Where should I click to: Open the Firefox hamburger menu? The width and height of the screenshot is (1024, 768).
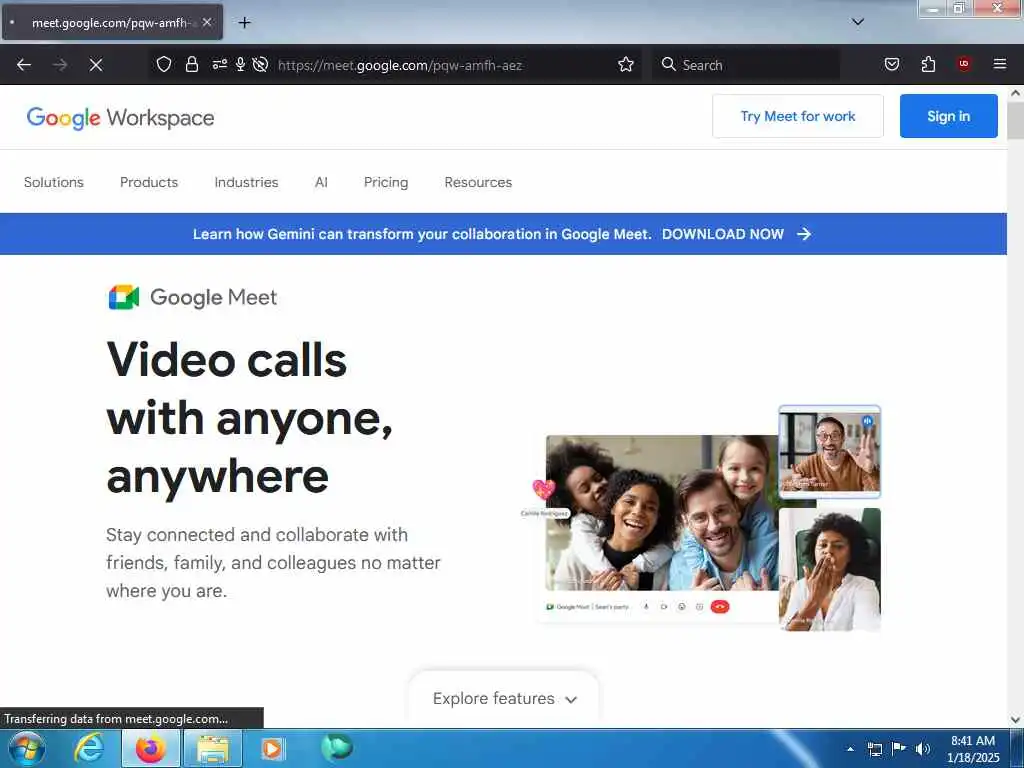coord(999,64)
